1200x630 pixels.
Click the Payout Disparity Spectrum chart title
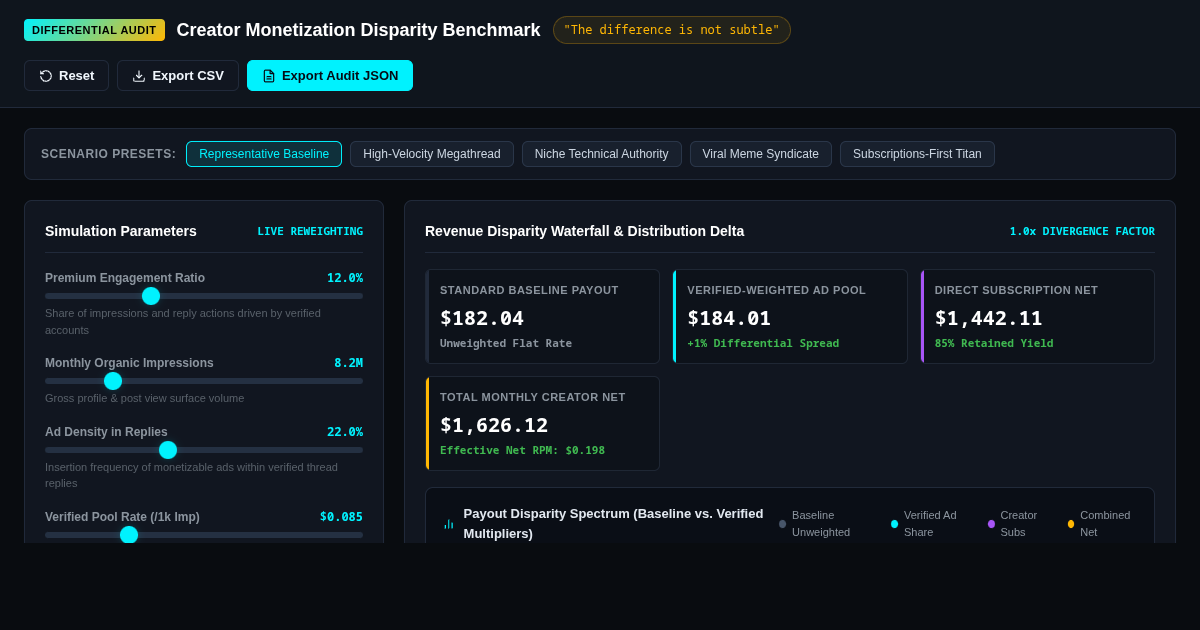(x=613, y=523)
